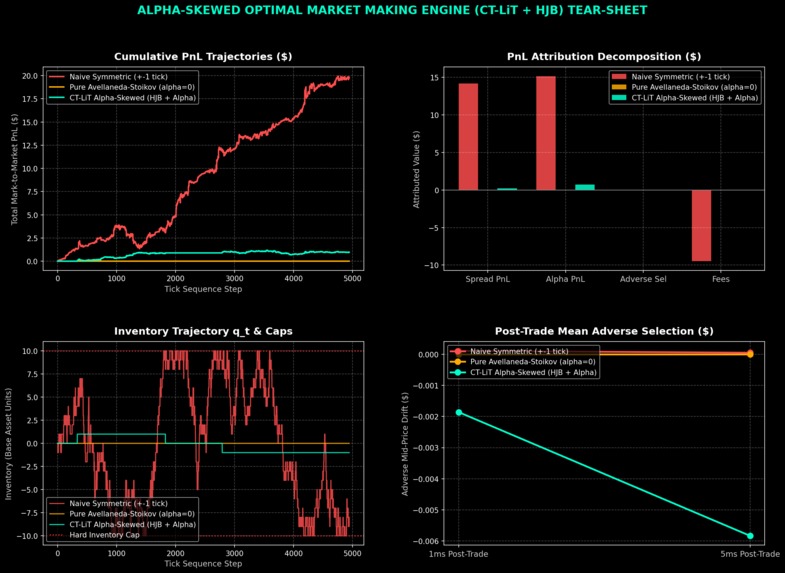Click CT-LiT Alpha-Skewed legend entry in Adverse Selection chart
Screen dimensions: 785x573
523,373
